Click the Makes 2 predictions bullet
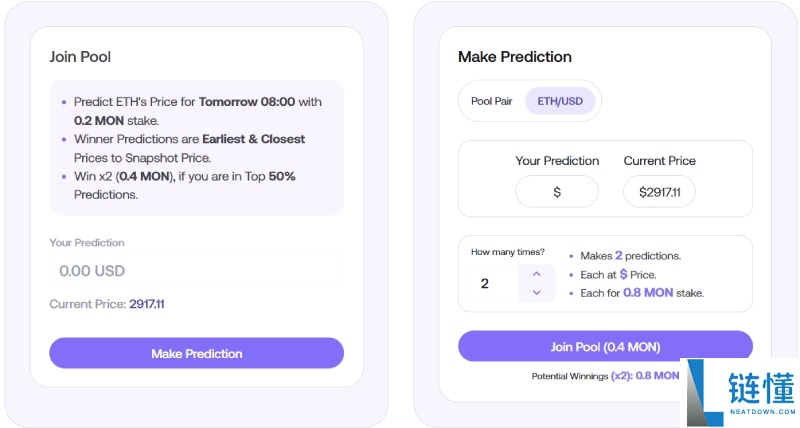The width and height of the screenshot is (800, 428). click(x=630, y=256)
